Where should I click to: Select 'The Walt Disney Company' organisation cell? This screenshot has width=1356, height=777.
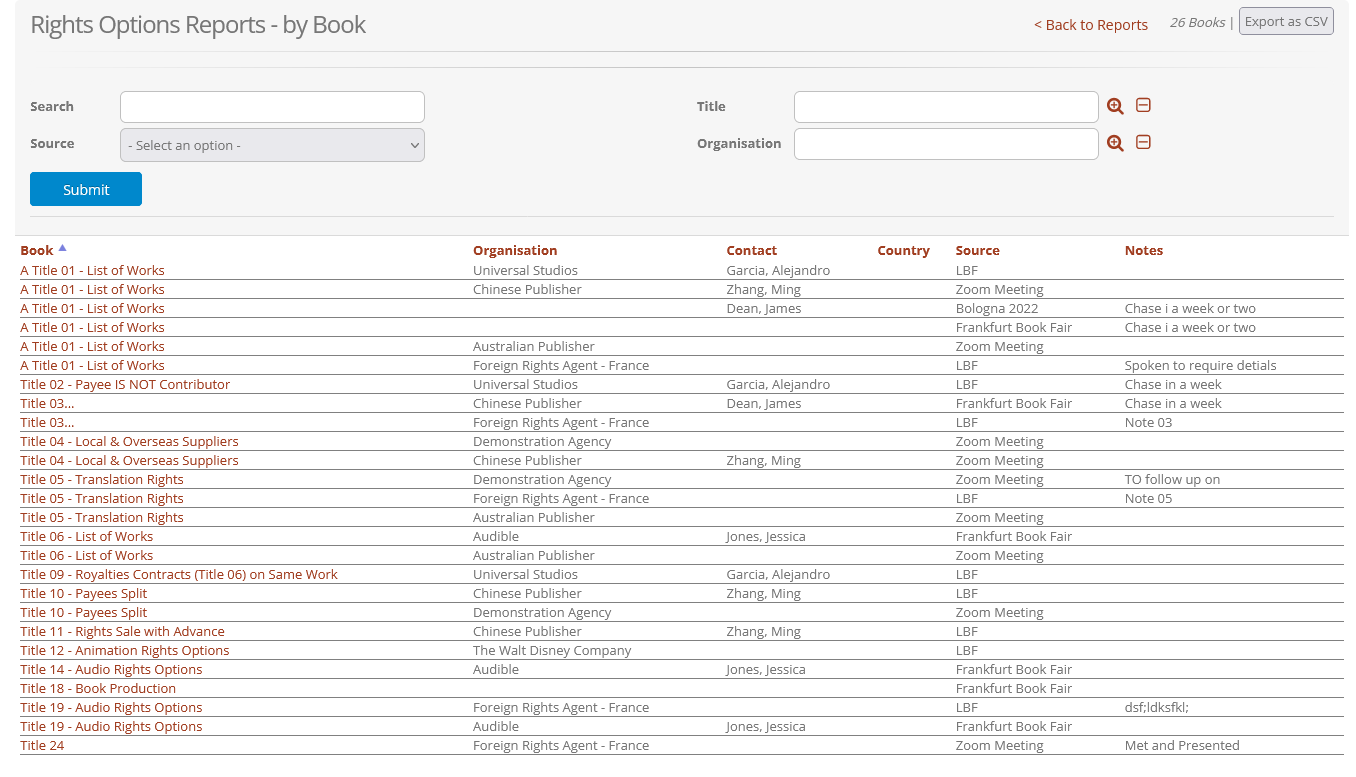pyautogui.click(x=552, y=650)
